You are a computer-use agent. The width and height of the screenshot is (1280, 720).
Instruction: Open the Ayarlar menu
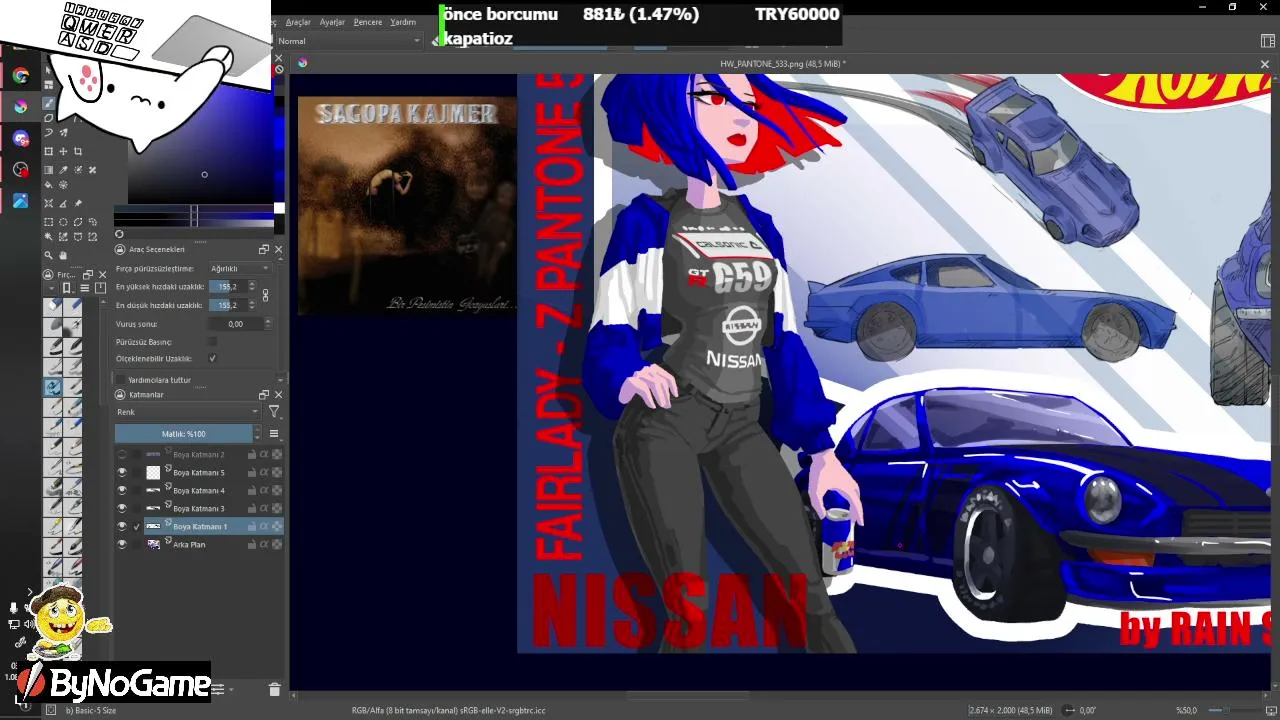click(x=332, y=22)
